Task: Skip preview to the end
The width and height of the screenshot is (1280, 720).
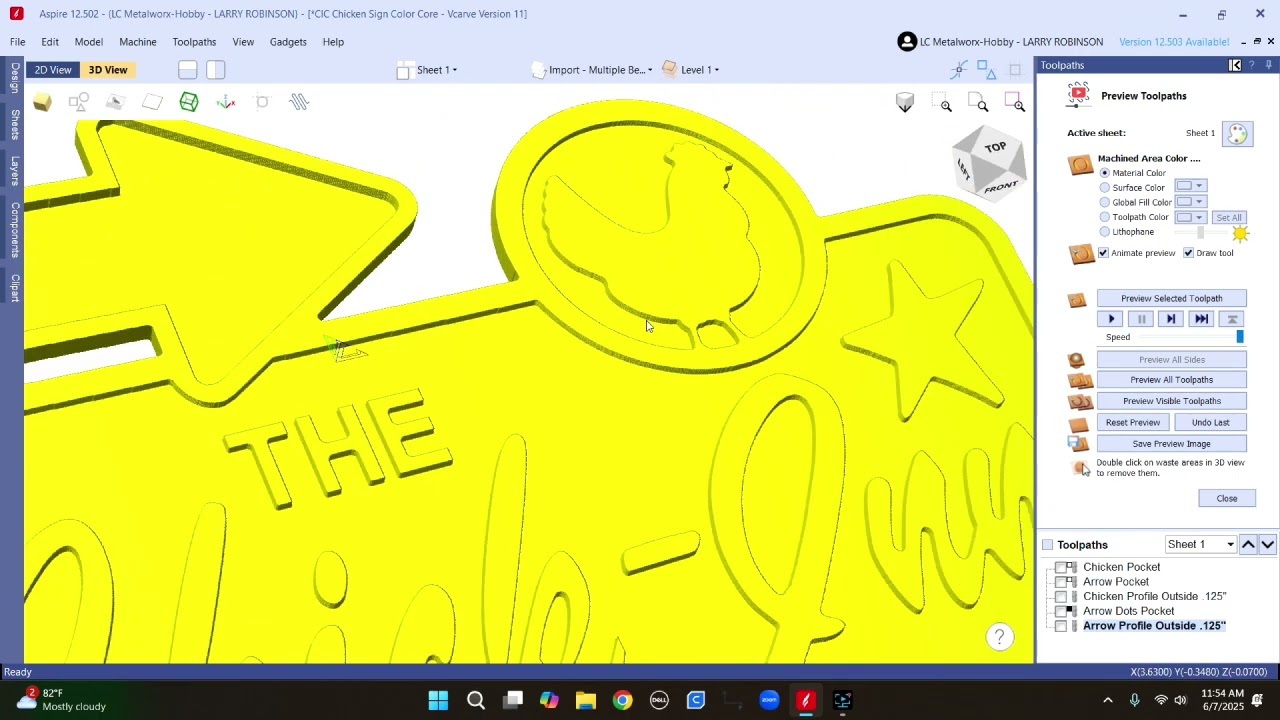Action: 1201,319
